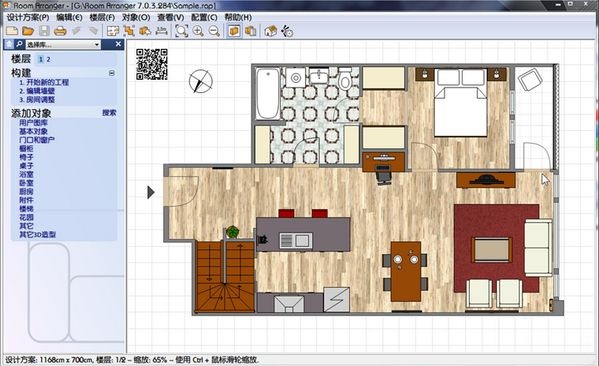Click the 搜索 link
The image size is (599, 366).
(x=109, y=113)
